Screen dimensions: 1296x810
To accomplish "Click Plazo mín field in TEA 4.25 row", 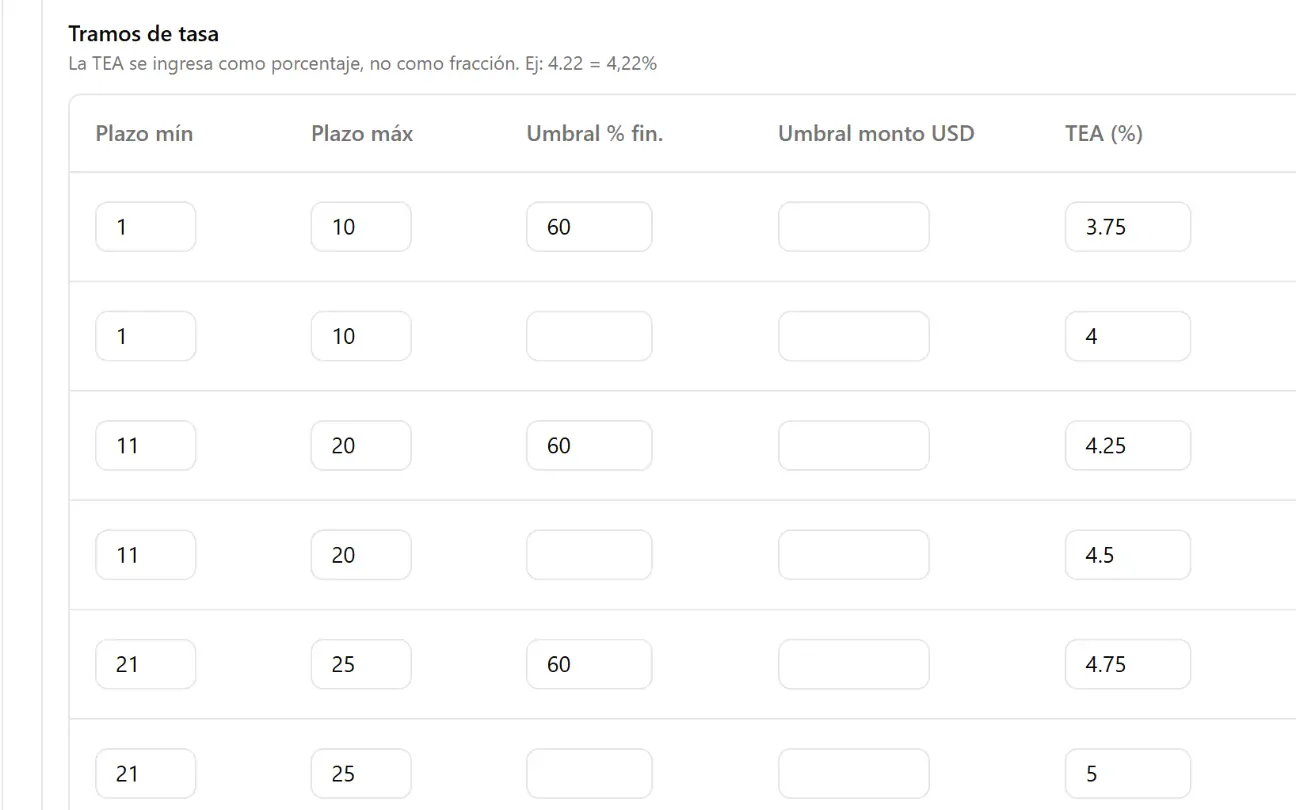I will click(x=146, y=445).
